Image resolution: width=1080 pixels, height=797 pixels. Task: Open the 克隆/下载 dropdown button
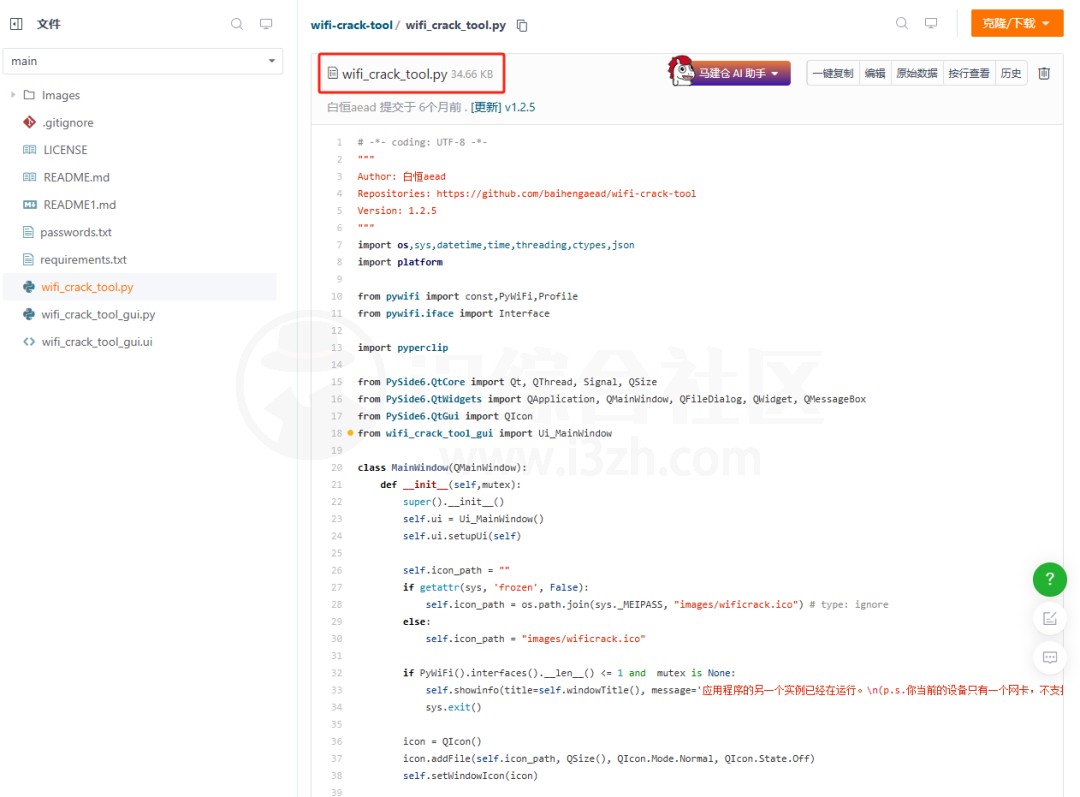click(1017, 23)
